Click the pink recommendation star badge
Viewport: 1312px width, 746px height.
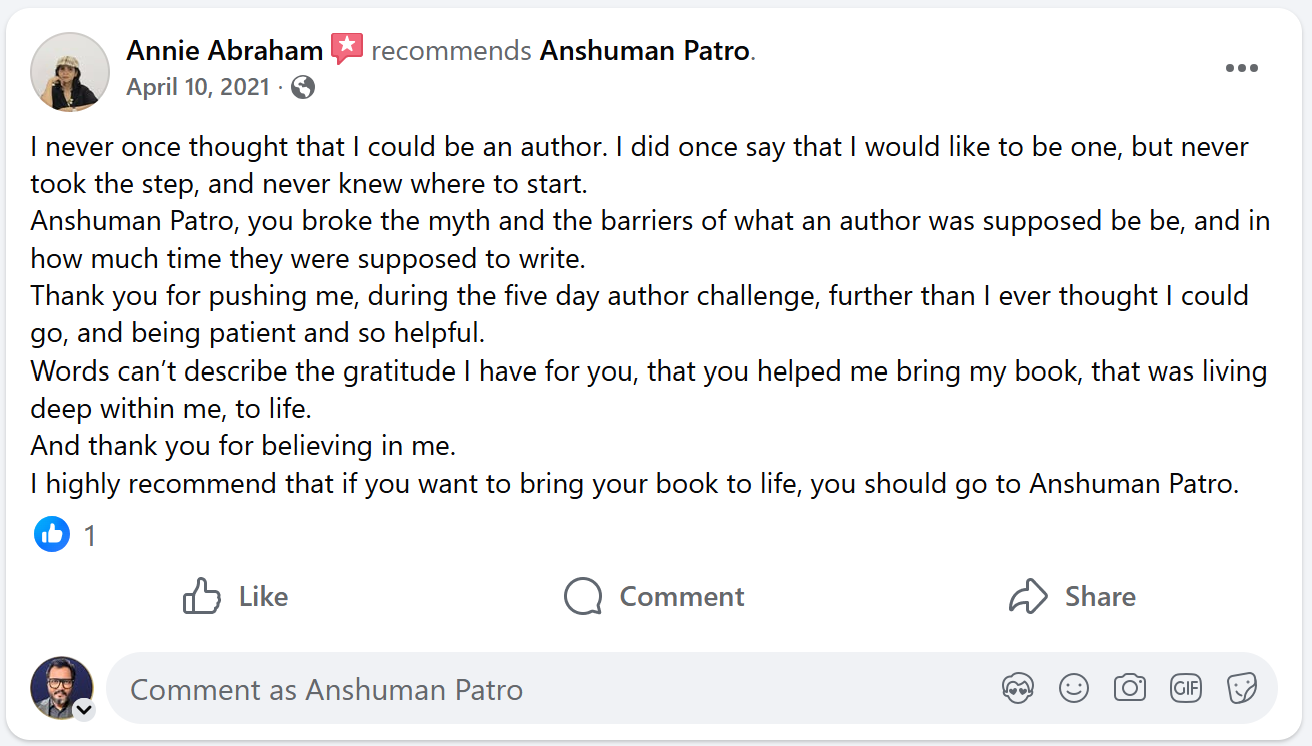point(346,48)
